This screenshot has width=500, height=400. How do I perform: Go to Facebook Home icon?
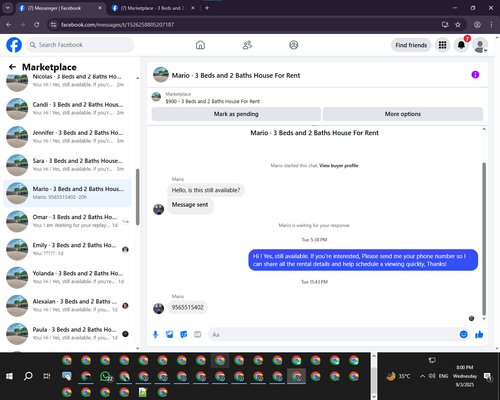point(200,45)
